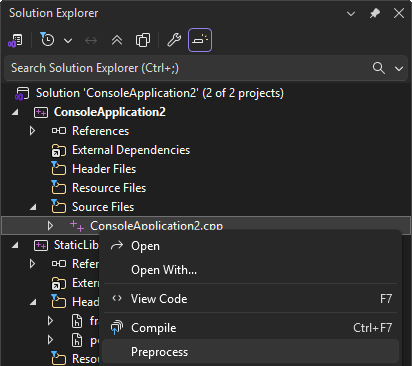Close the Solution Explorer panel
The height and width of the screenshot is (366, 412).
coord(399,14)
